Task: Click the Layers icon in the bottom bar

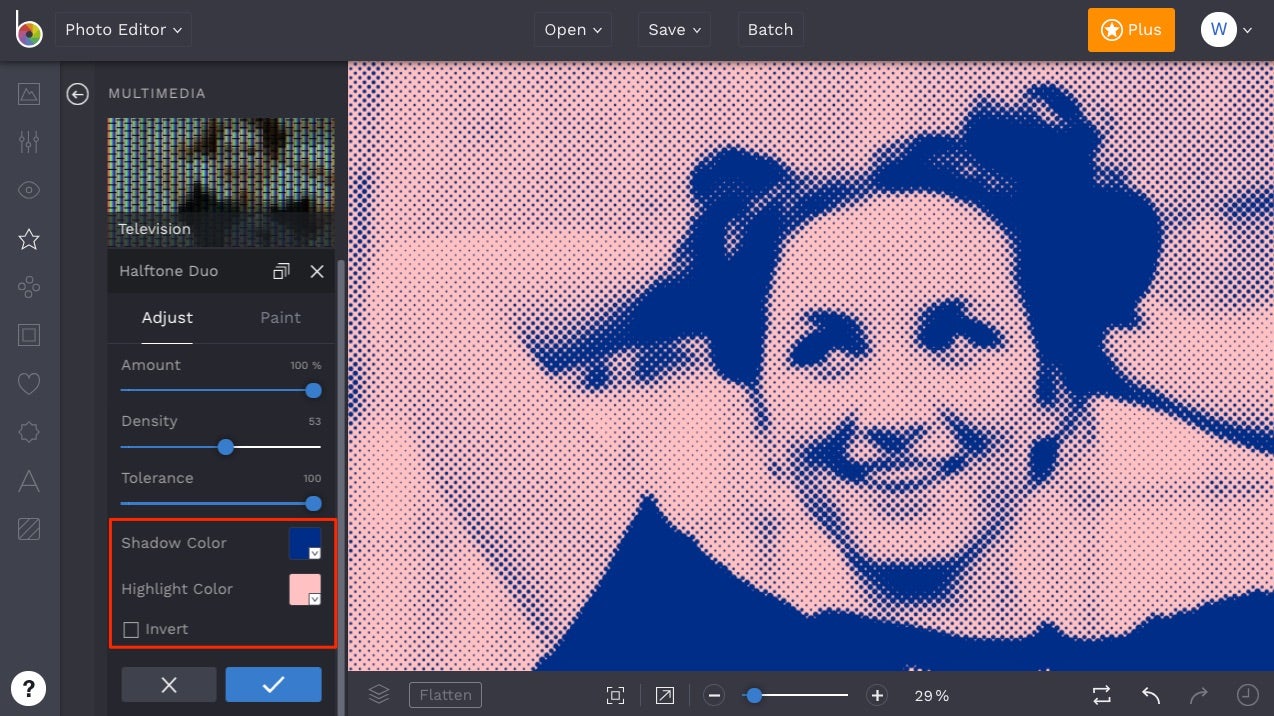Action: tap(379, 694)
